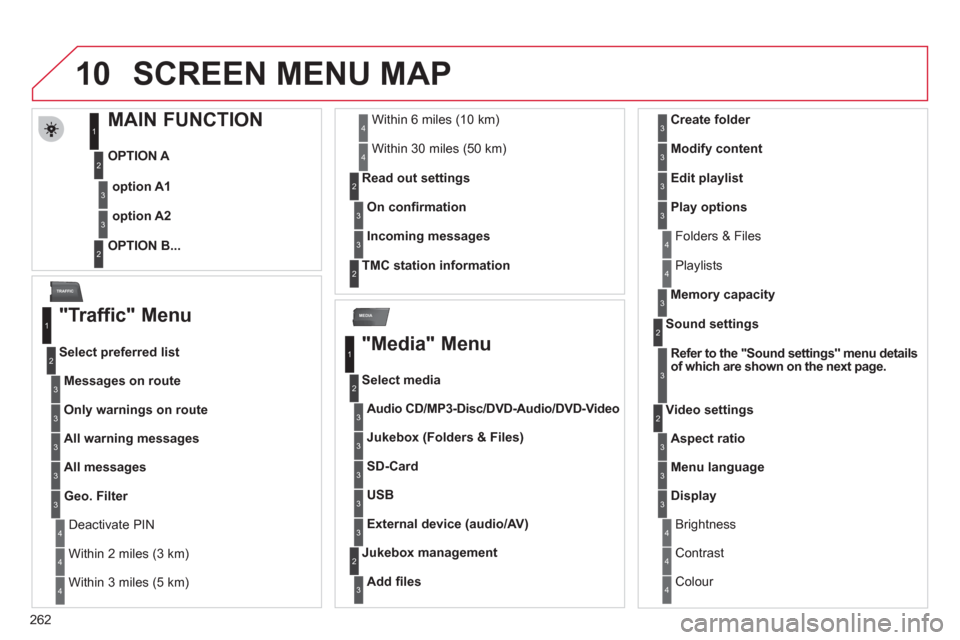Choose All warning messages

coord(132,439)
